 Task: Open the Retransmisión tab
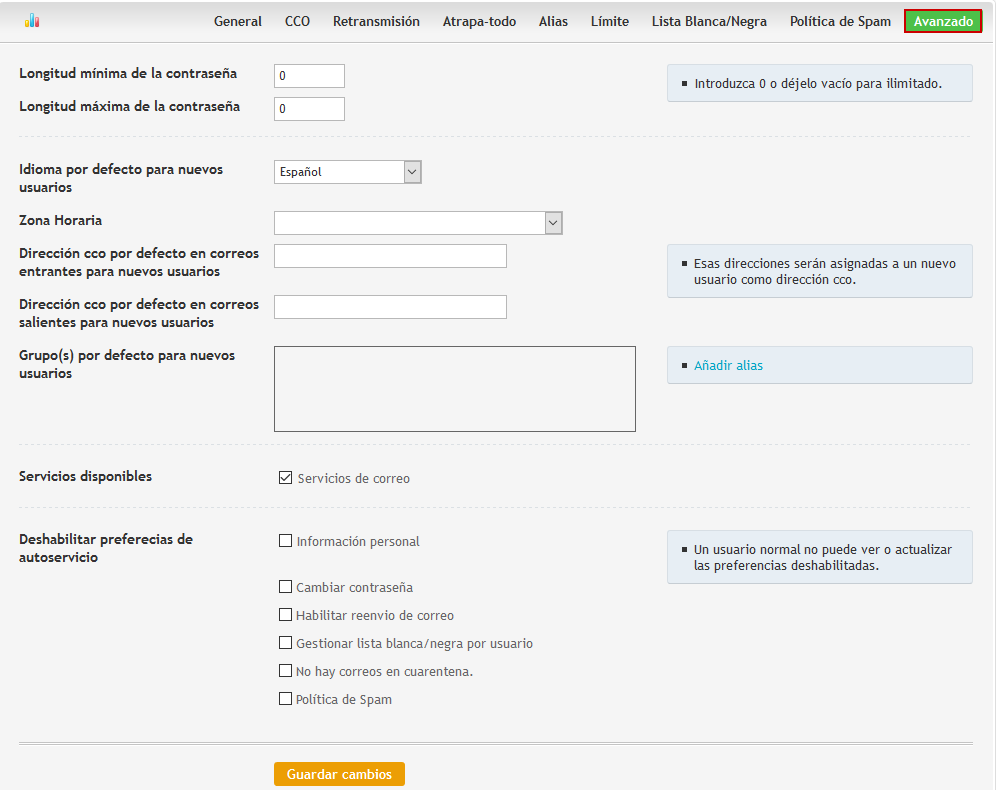pos(376,22)
